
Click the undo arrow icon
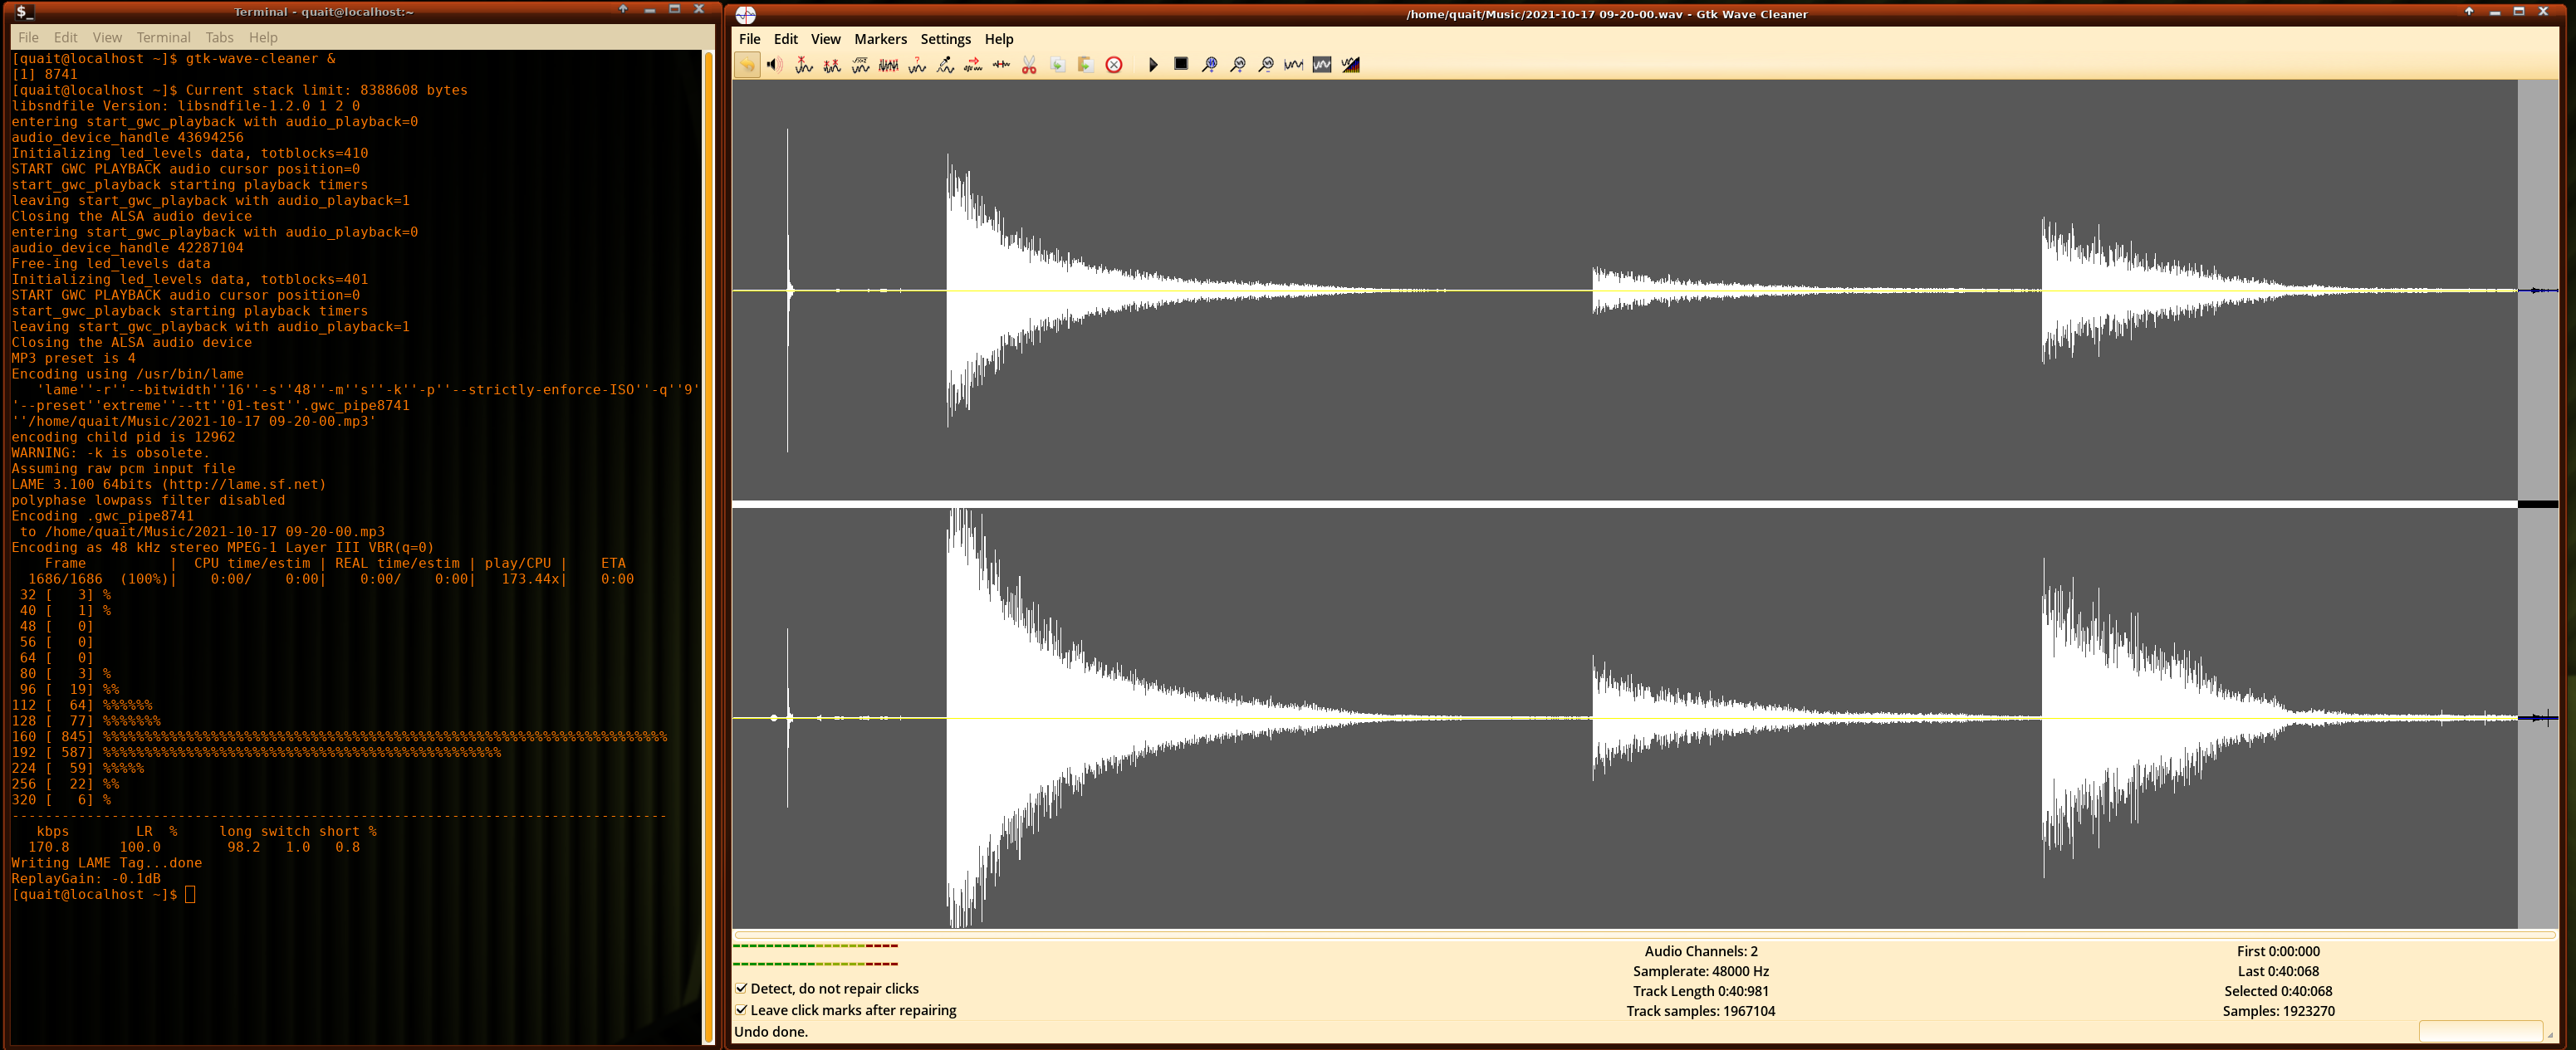coord(747,65)
